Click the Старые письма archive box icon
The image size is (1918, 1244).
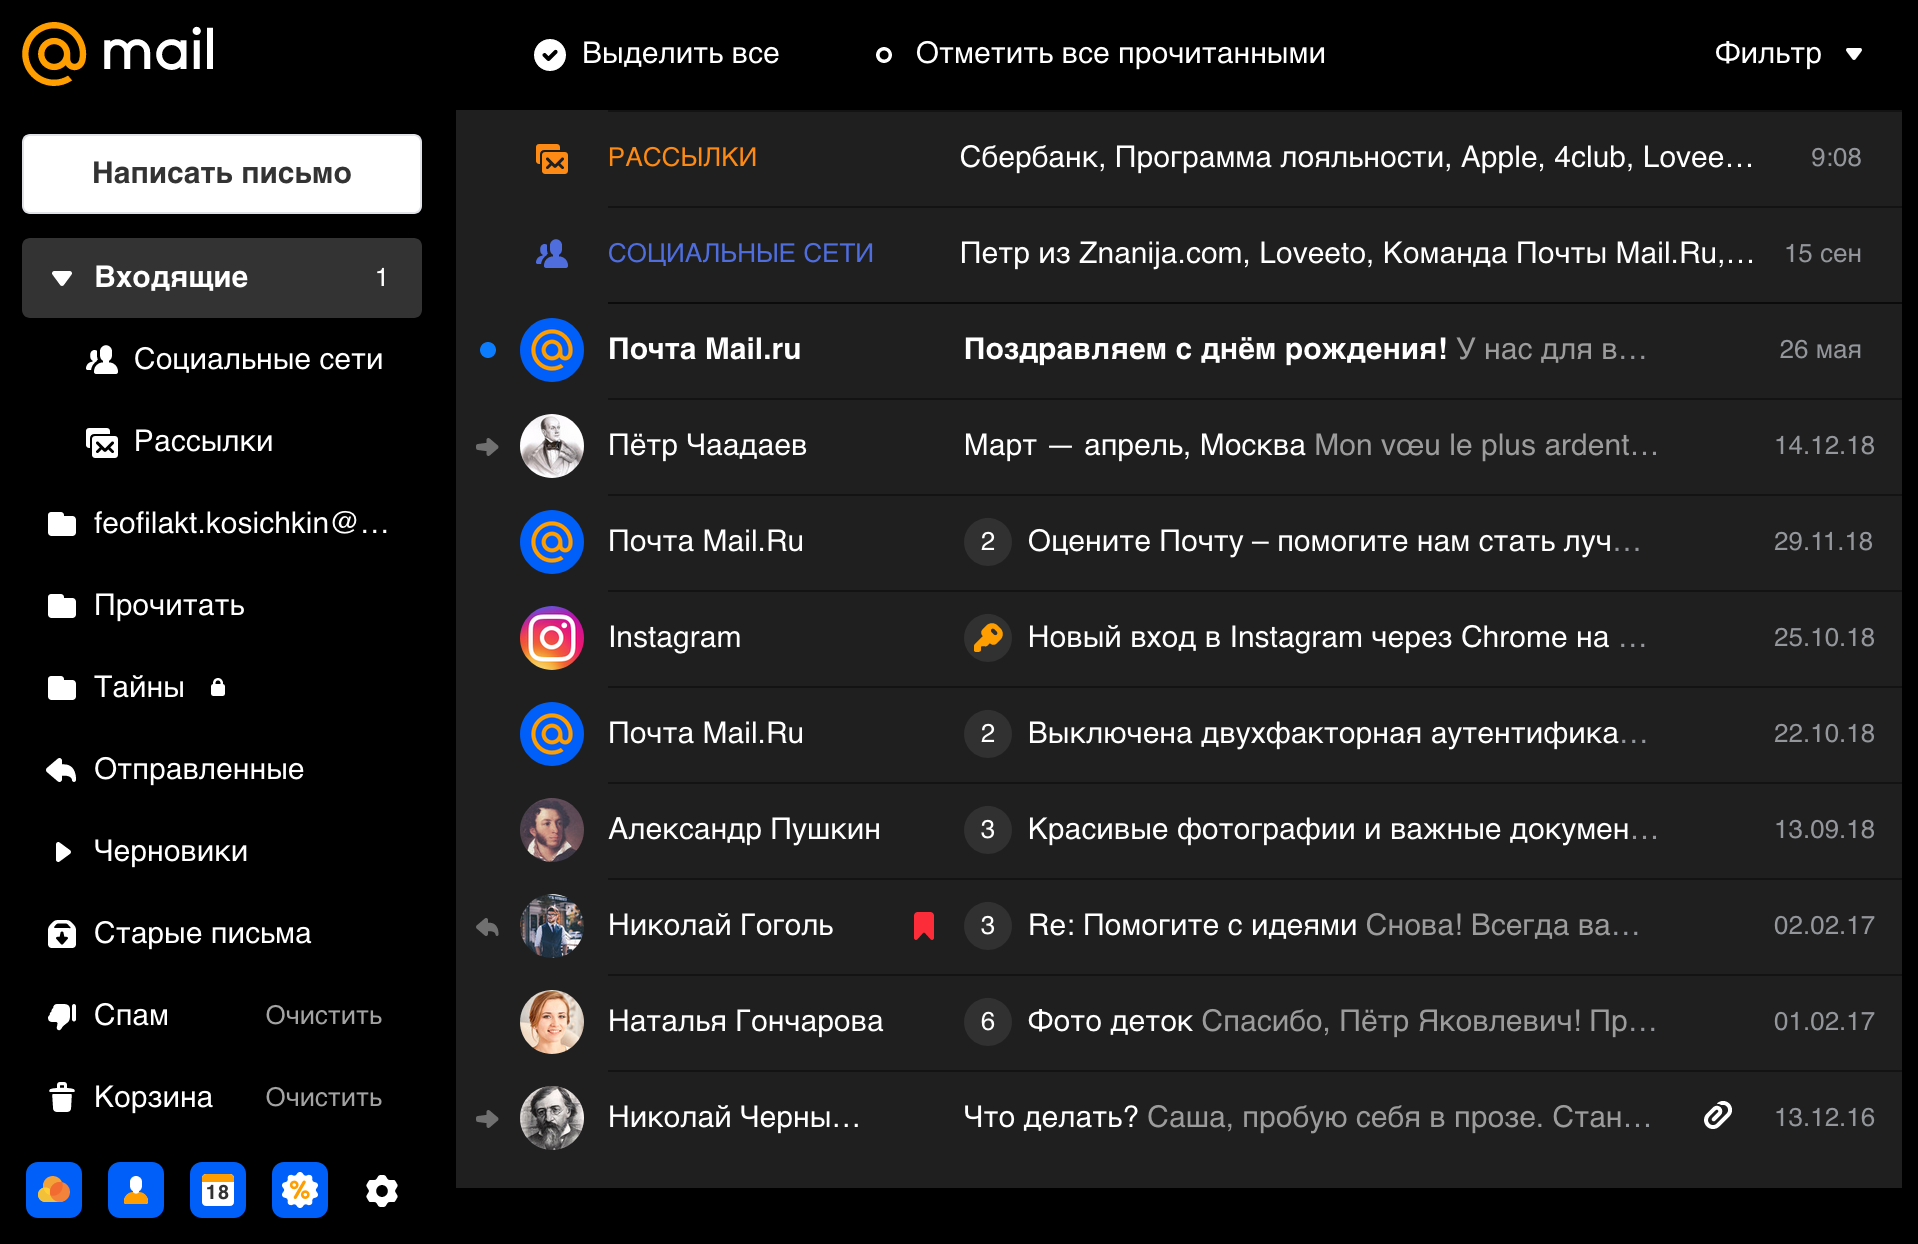click(x=62, y=934)
